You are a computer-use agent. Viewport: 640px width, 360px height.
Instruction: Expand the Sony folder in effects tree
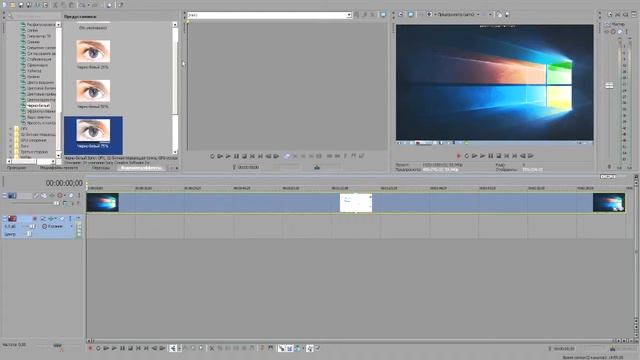tap(11, 146)
